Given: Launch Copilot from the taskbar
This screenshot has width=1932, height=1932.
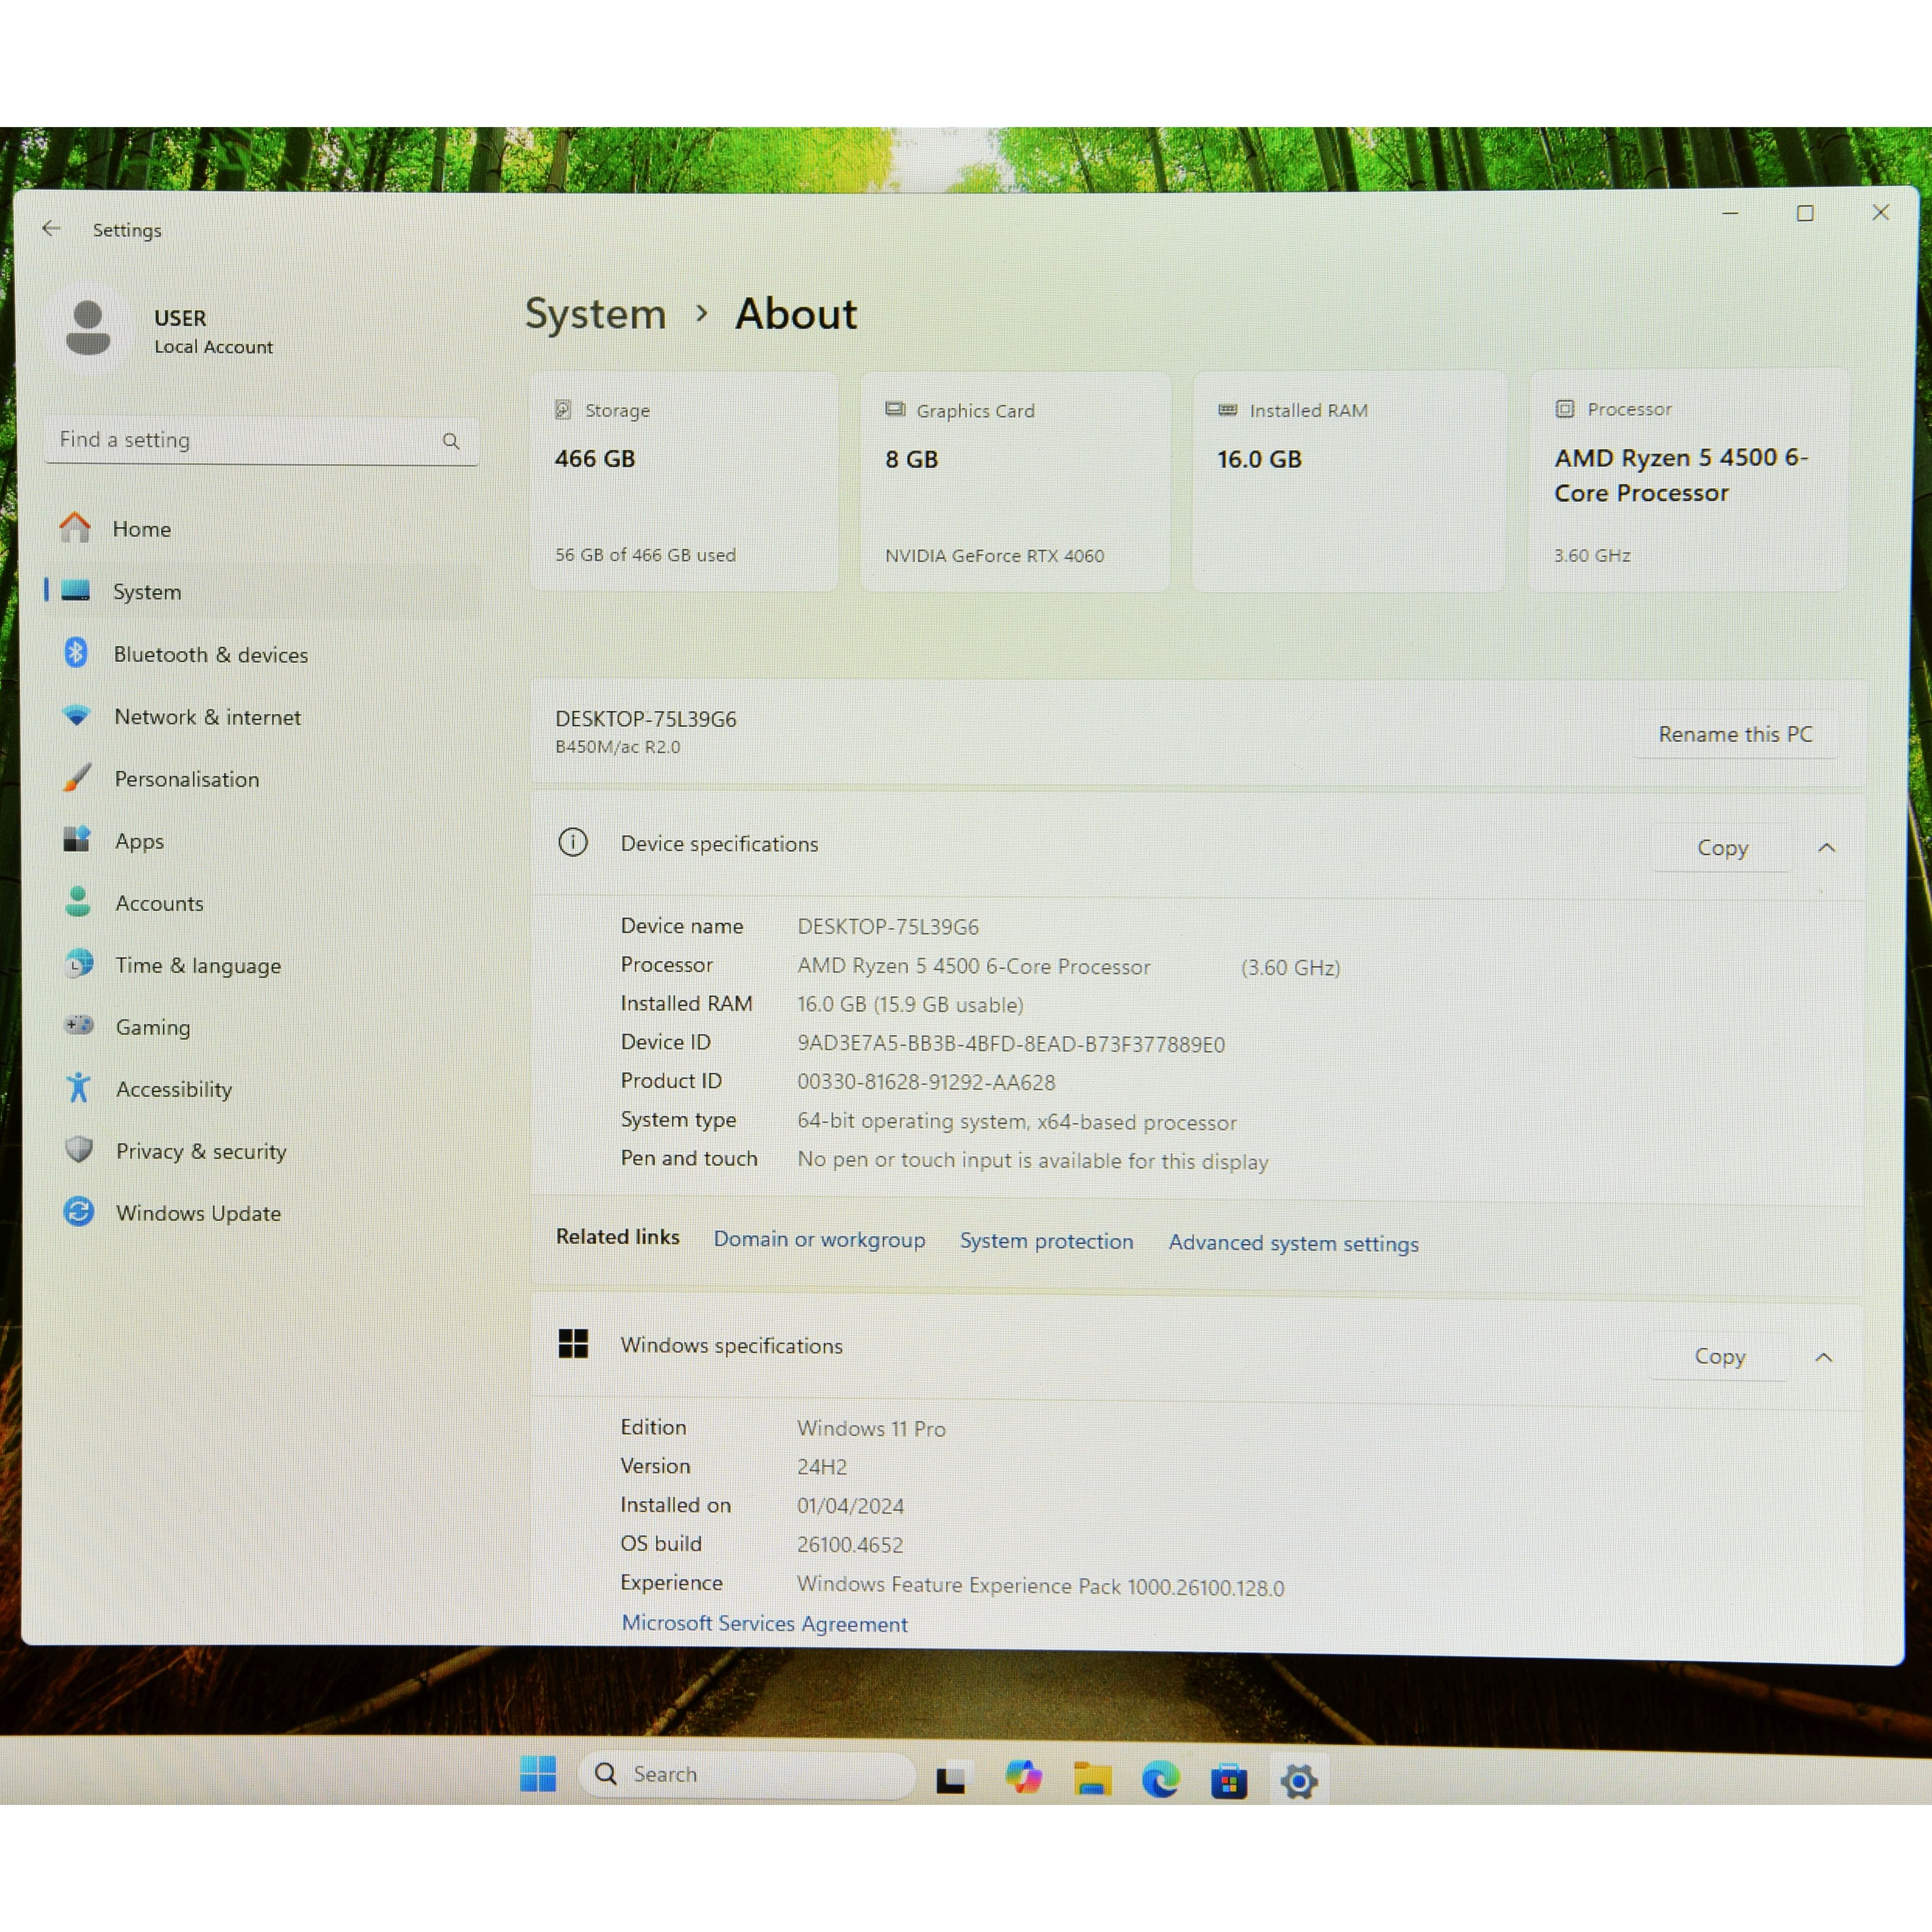Looking at the screenshot, I should 1023,1777.
